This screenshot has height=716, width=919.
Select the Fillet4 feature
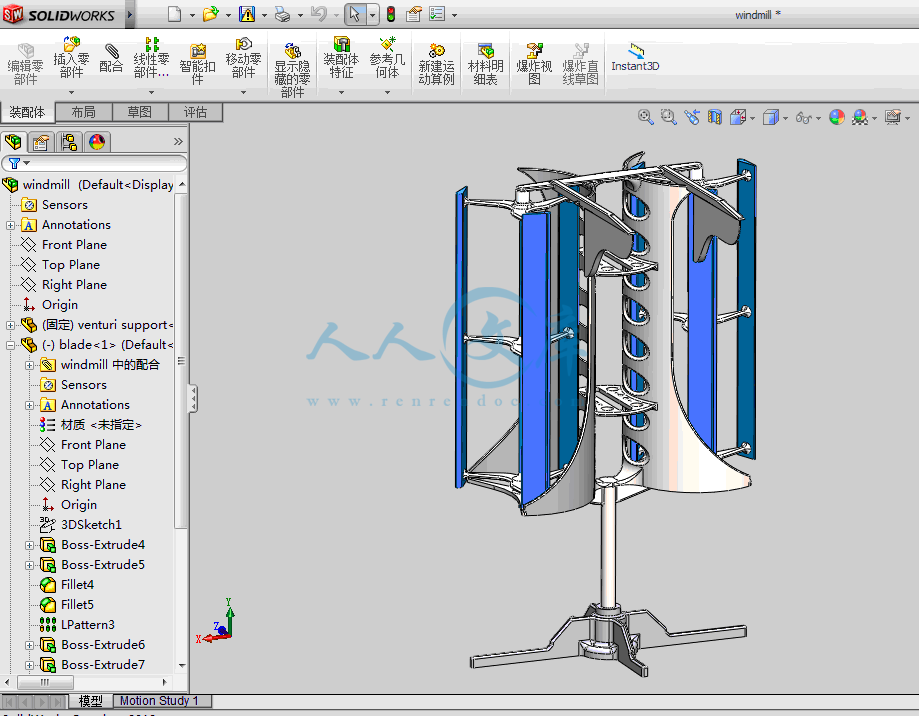pos(67,585)
